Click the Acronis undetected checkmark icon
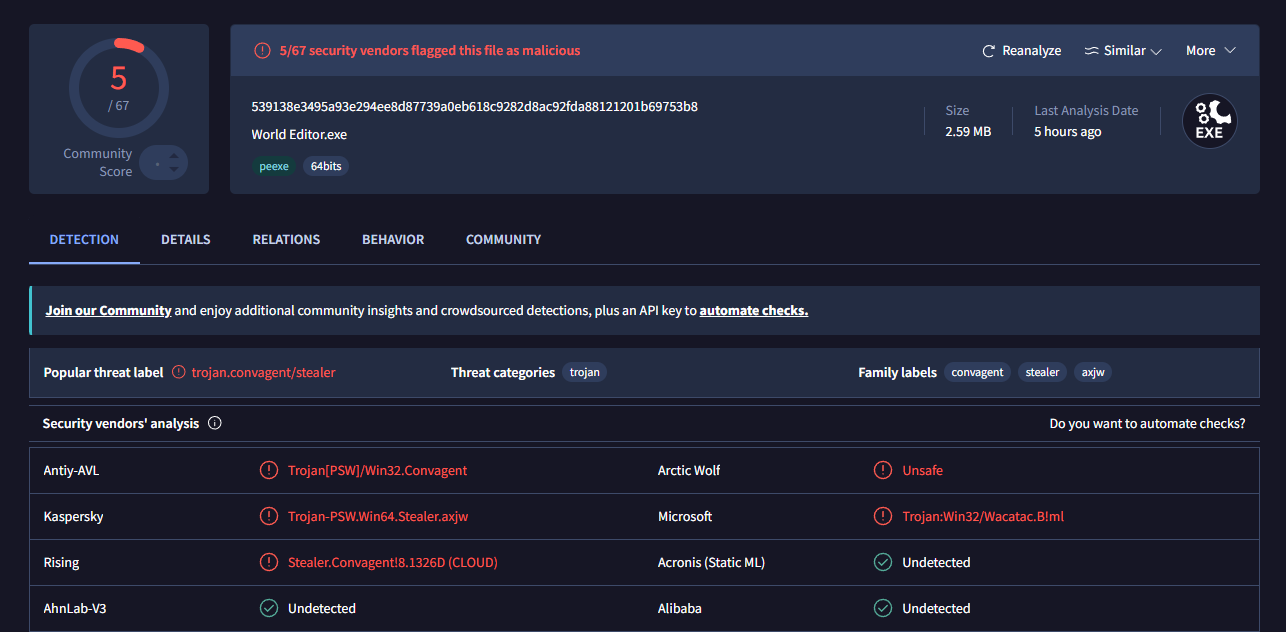Screen dimensions: 1286x632 coord(882,562)
